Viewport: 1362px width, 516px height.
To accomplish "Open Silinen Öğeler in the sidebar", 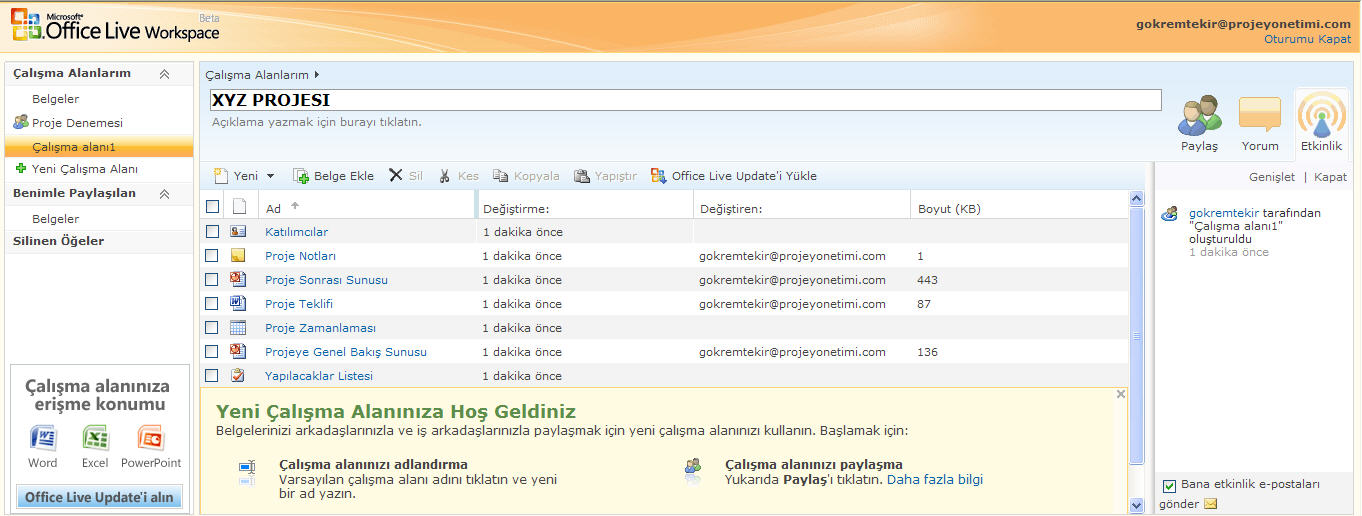I will coord(58,241).
